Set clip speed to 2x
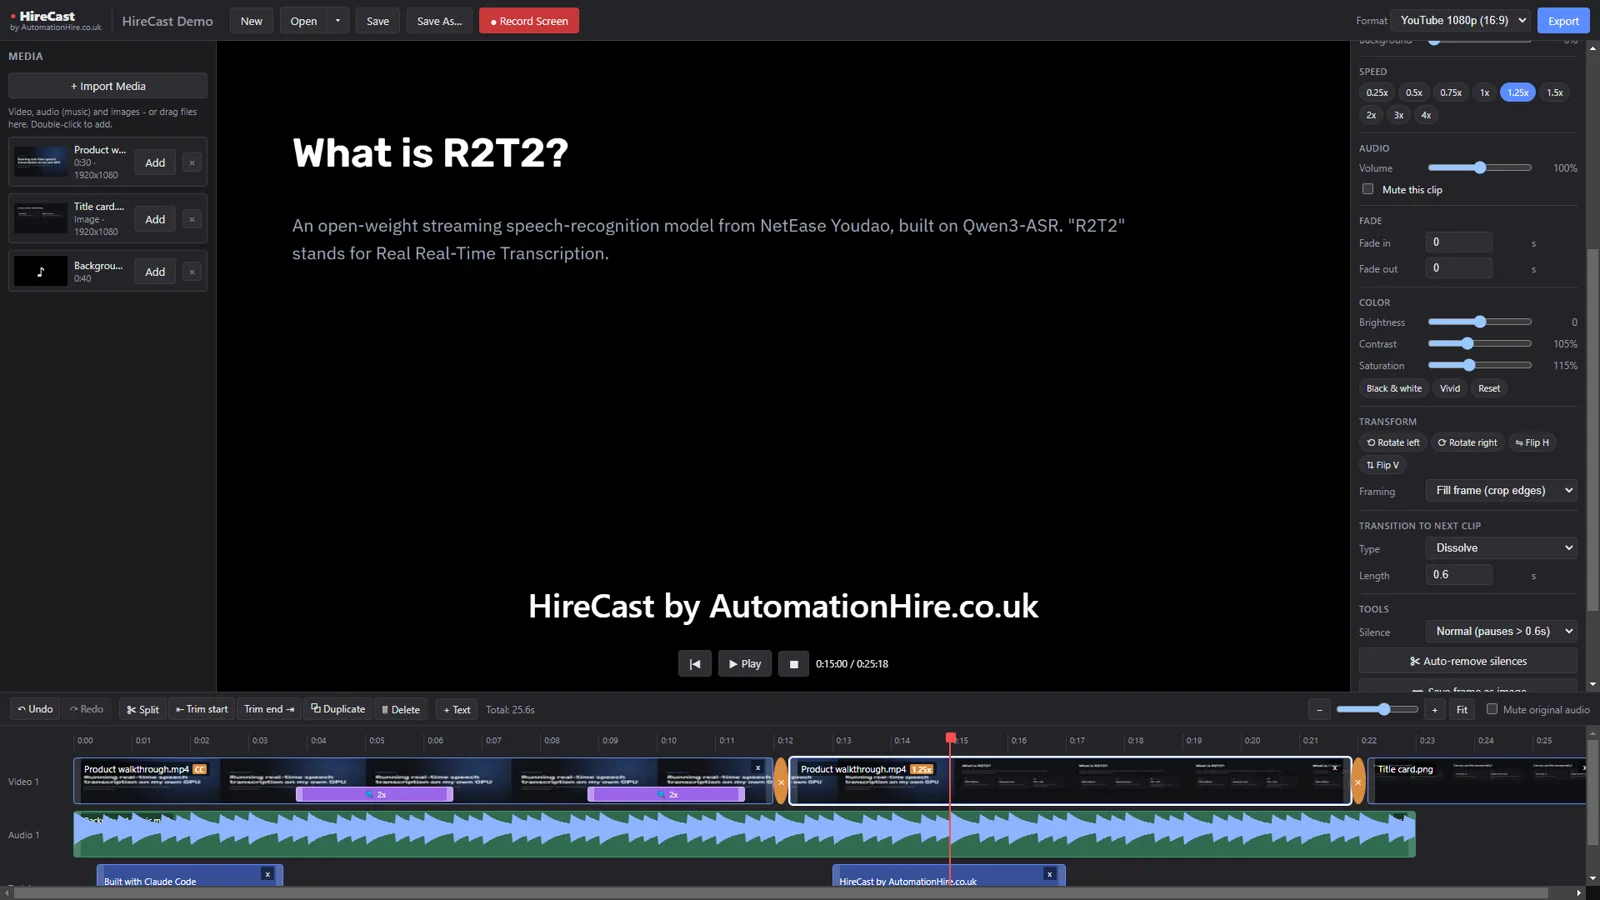This screenshot has width=1600, height=900. tap(1371, 115)
